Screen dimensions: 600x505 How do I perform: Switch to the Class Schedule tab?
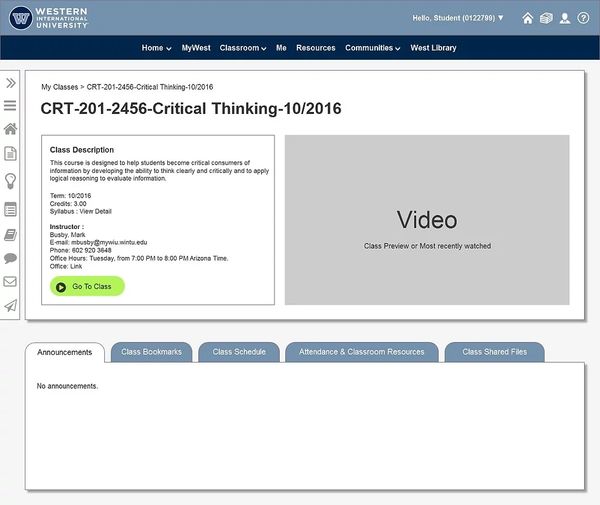239,352
